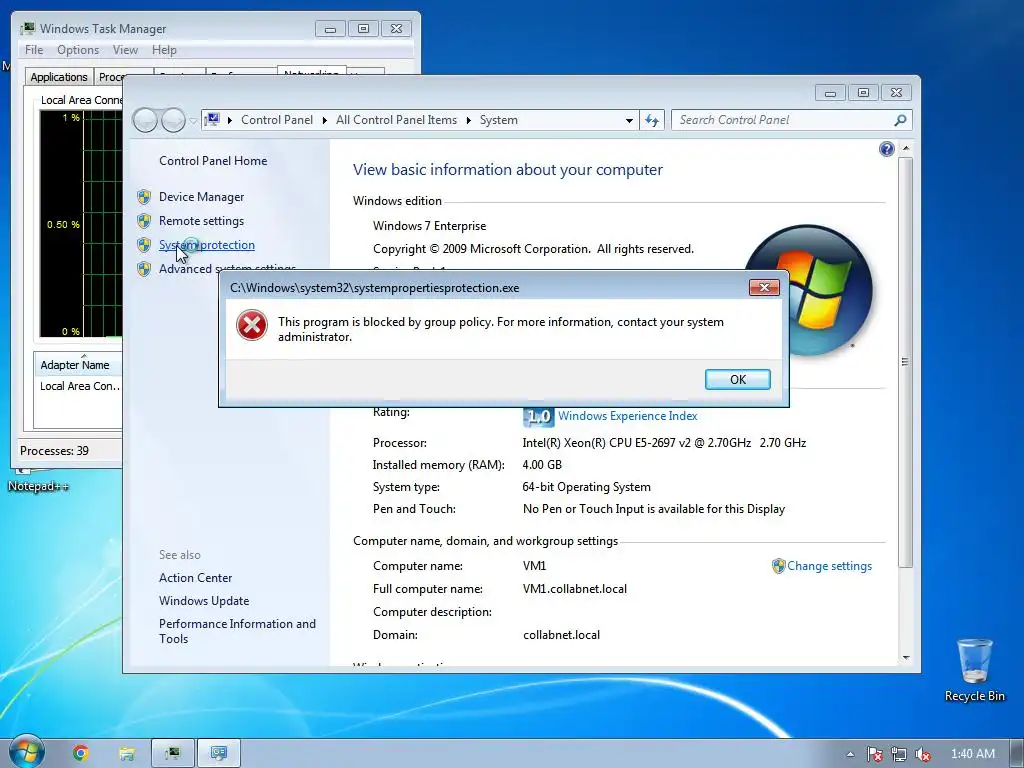Click the System window vertical scrollbar thumb
1024x768 pixels.
905,362
